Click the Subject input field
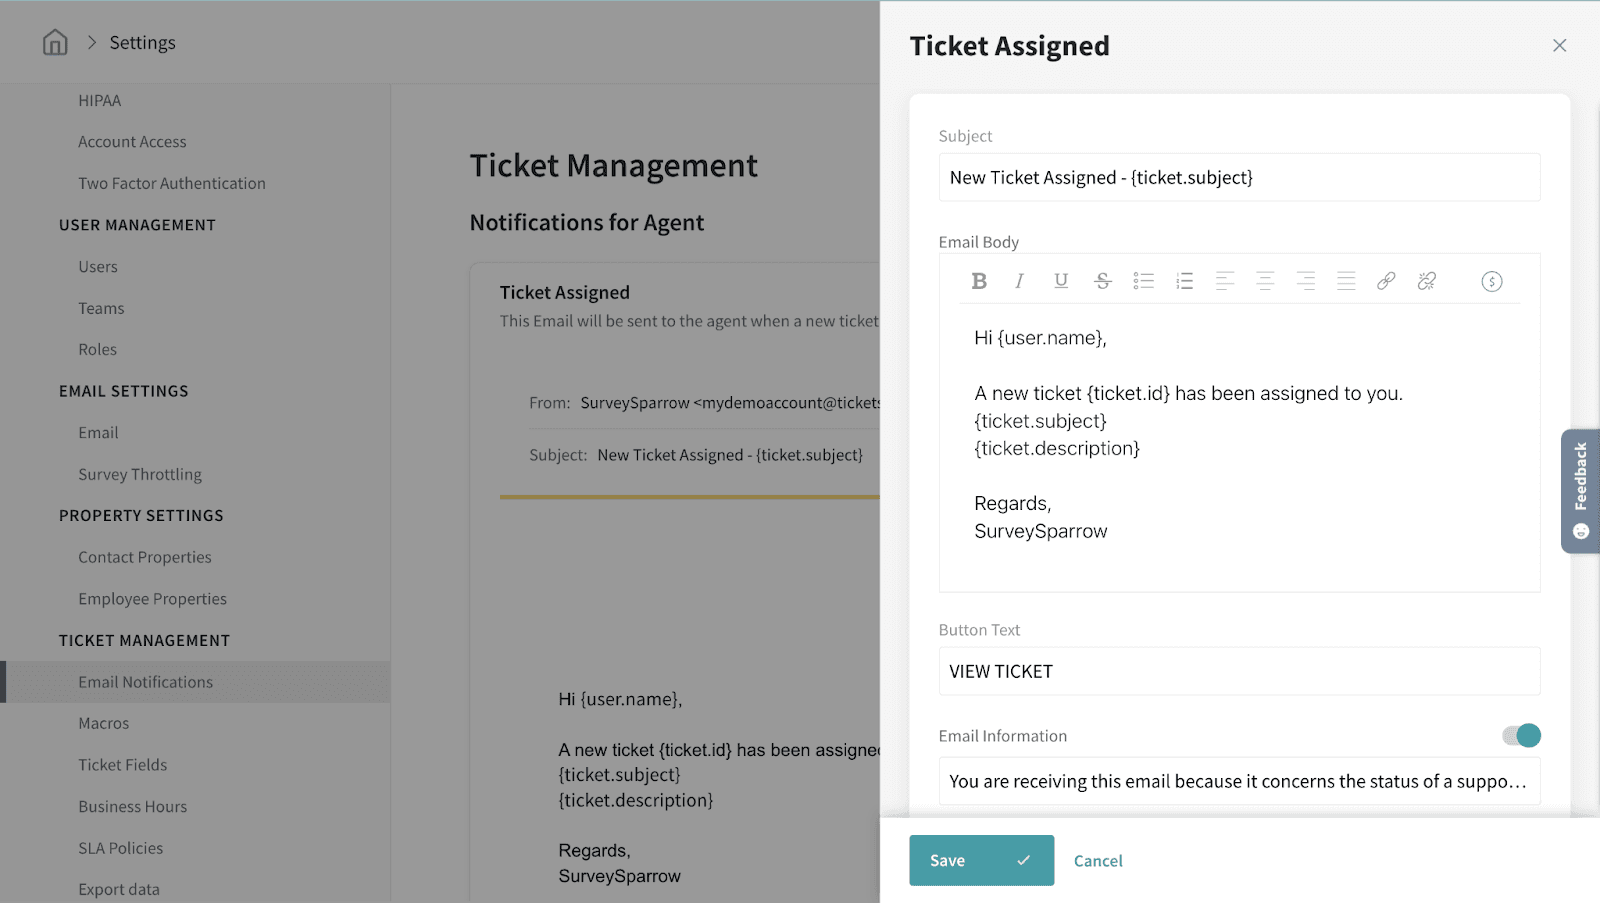This screenshot has width=1600, height=903. tap(1239, 178)
